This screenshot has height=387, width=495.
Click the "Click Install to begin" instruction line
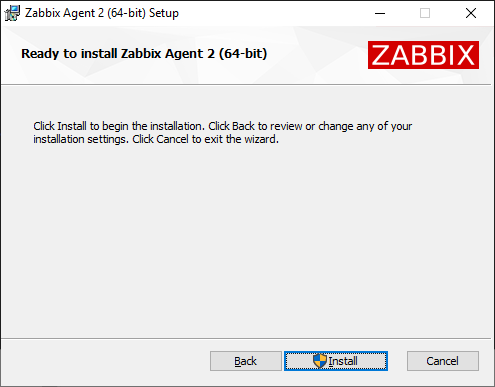pos(222,126)
